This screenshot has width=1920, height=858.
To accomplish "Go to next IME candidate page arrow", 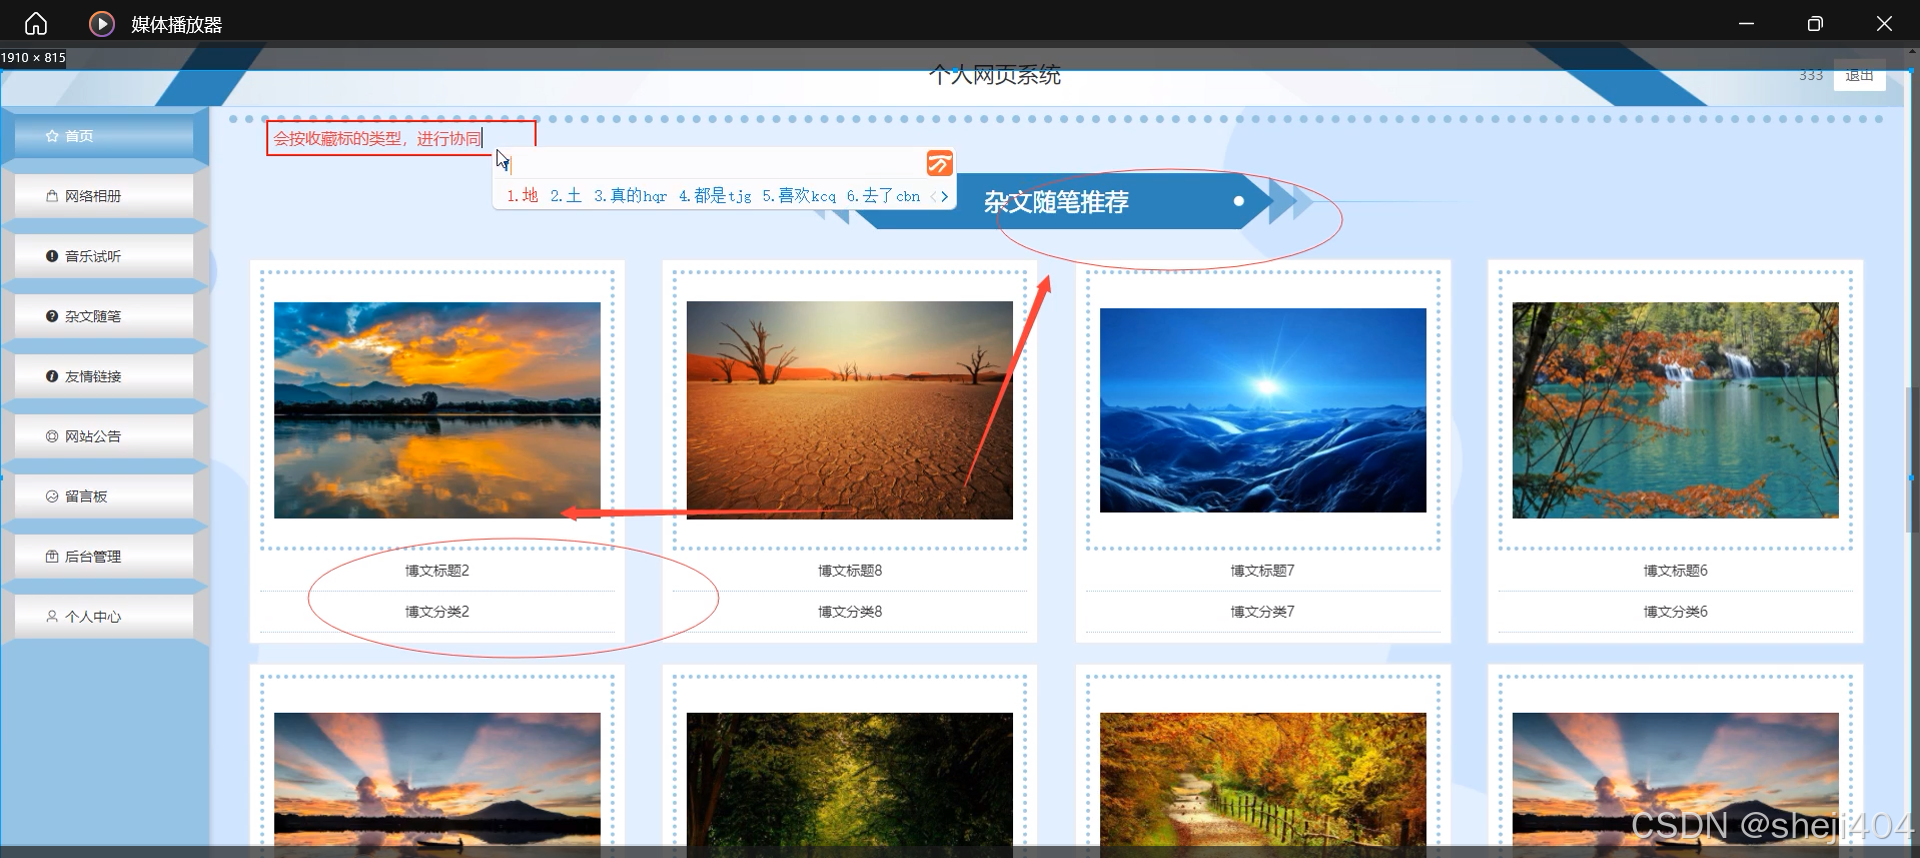I will coord(945,197).
